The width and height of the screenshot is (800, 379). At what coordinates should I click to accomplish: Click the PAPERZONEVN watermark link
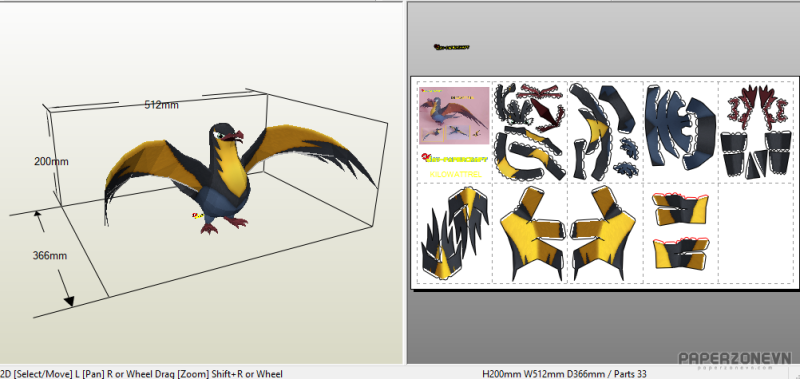[x=734, y=359]
